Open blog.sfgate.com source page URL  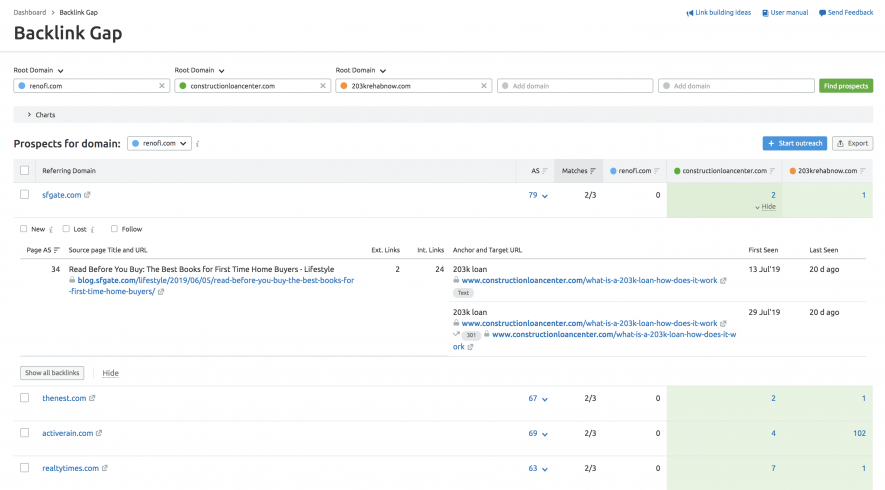[x=212, y=286]
